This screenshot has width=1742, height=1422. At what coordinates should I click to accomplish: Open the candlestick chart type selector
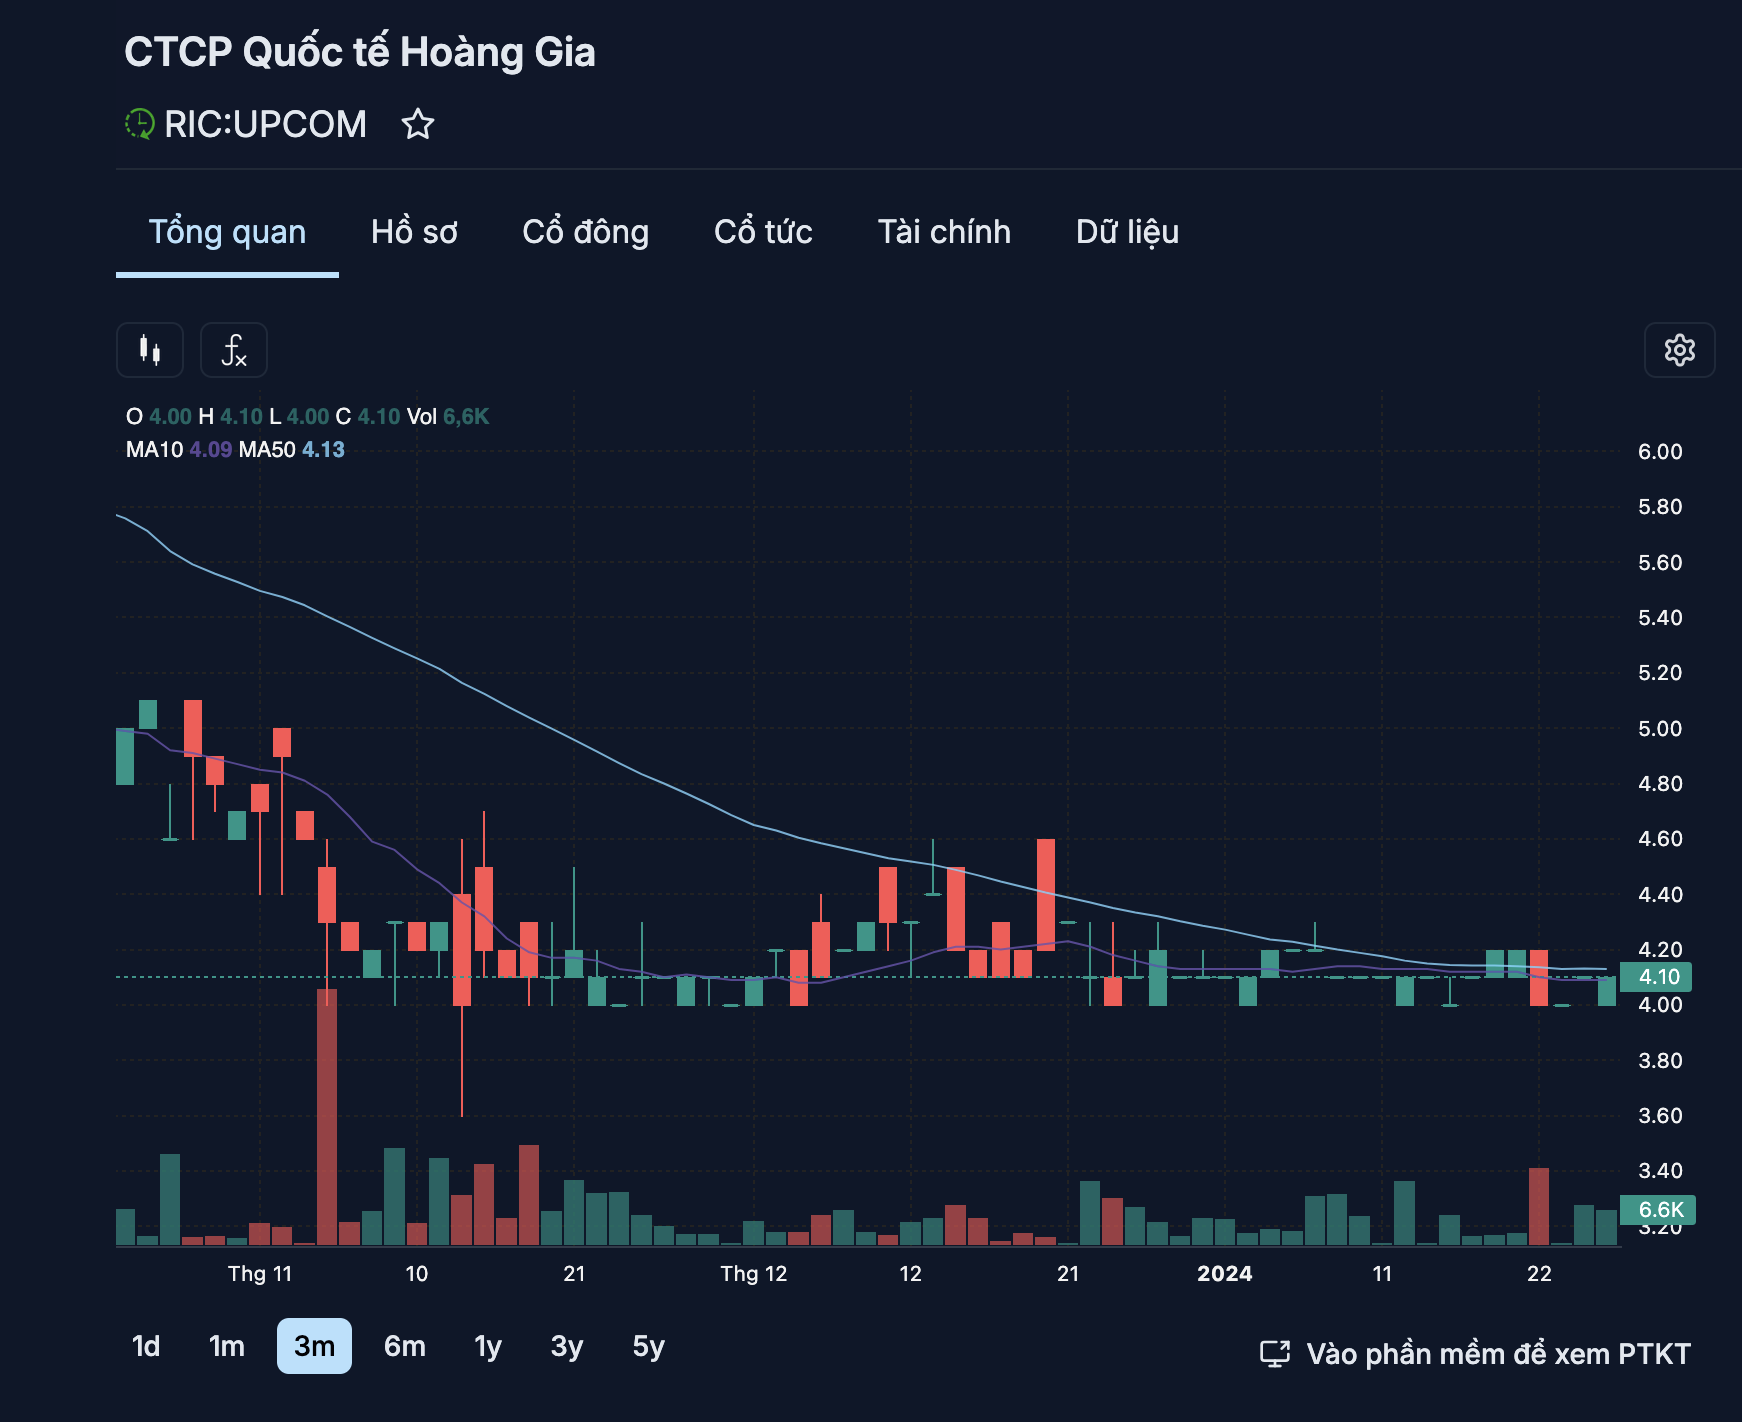(150, 350)
